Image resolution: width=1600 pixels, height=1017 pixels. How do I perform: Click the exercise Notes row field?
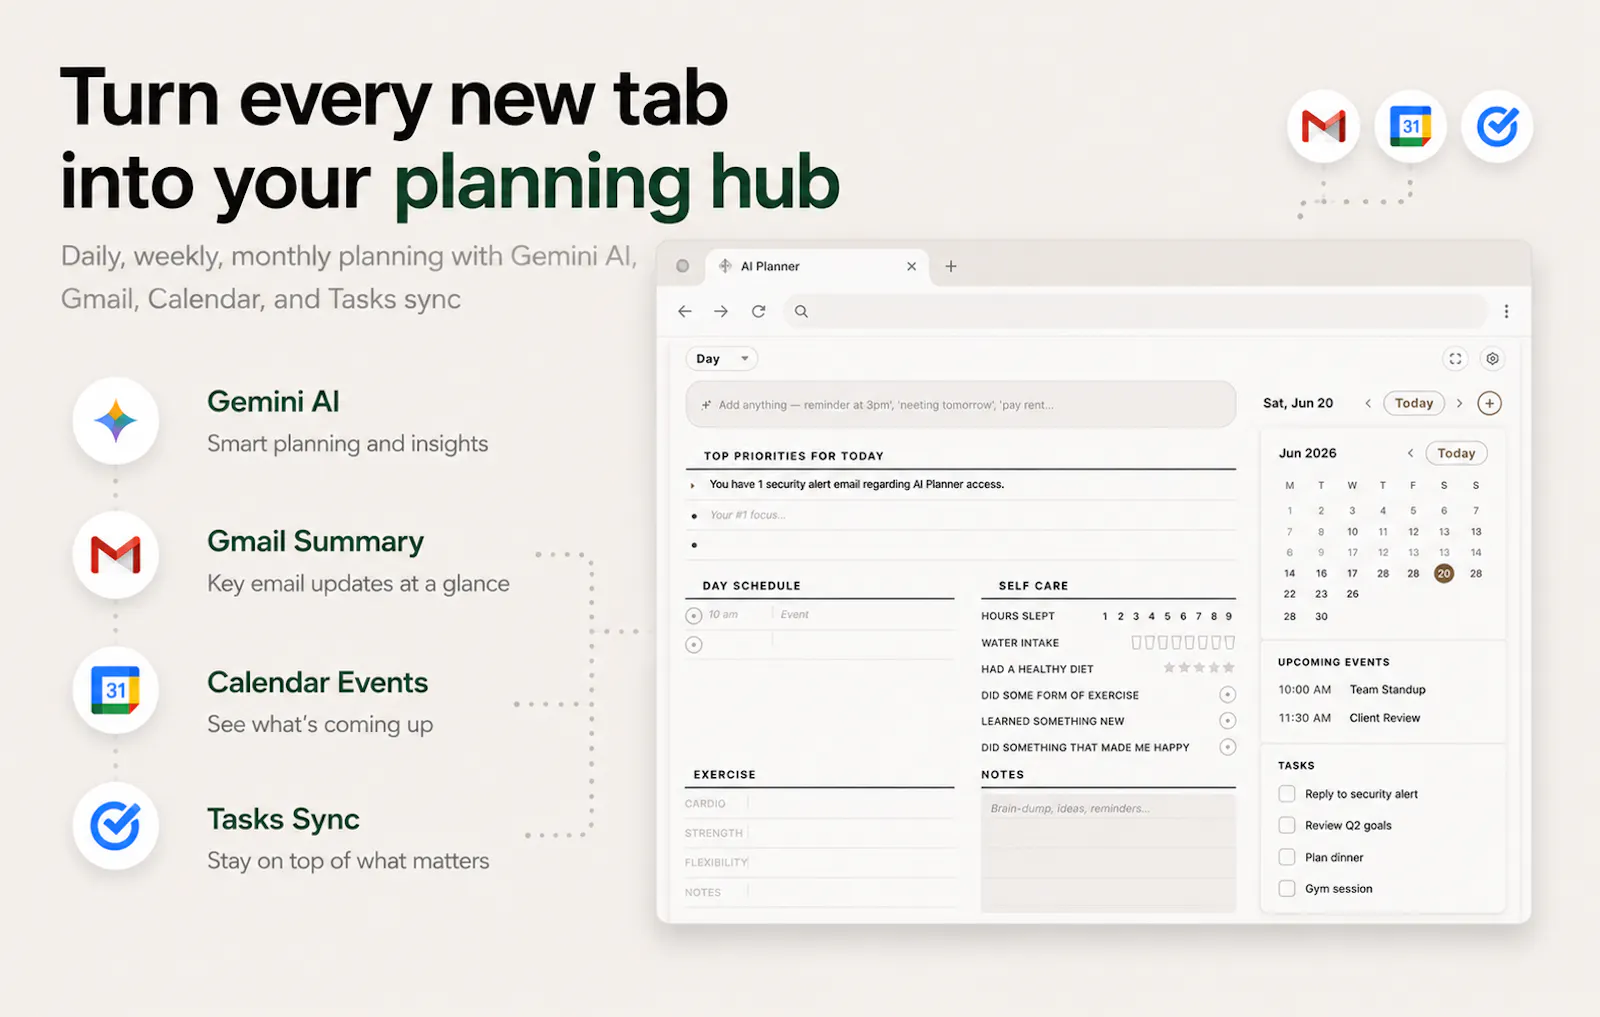coord(850,892)
